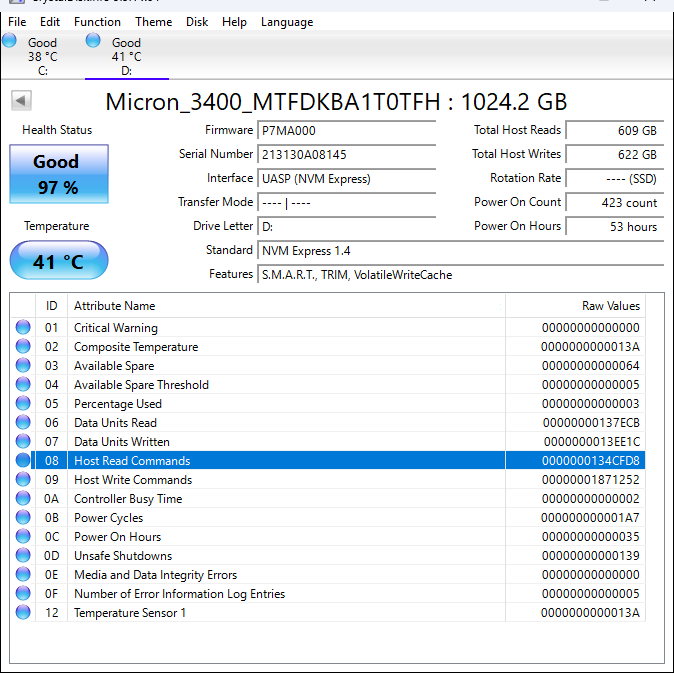Select the Data Units Read attribute name

click(x=115, y=423)
